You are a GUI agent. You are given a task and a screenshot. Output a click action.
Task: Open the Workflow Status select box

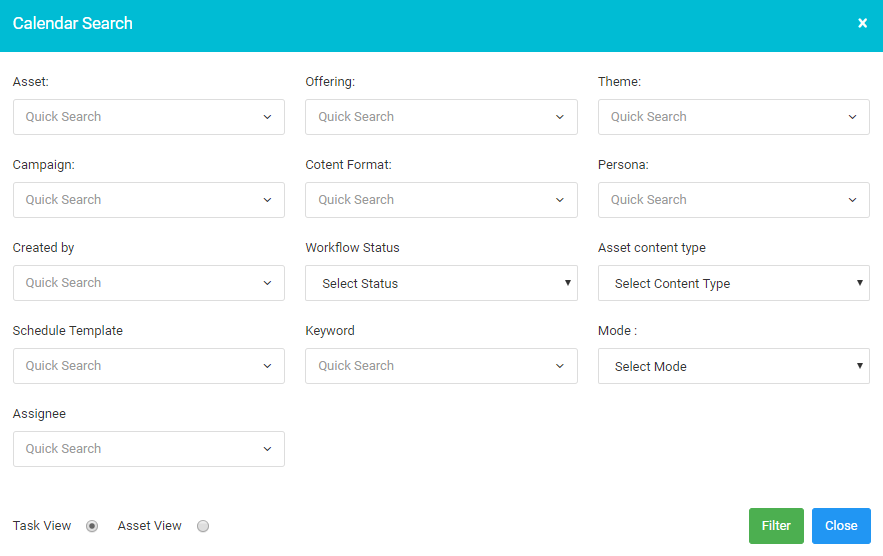pyautogui.click(x=441, y=283)
